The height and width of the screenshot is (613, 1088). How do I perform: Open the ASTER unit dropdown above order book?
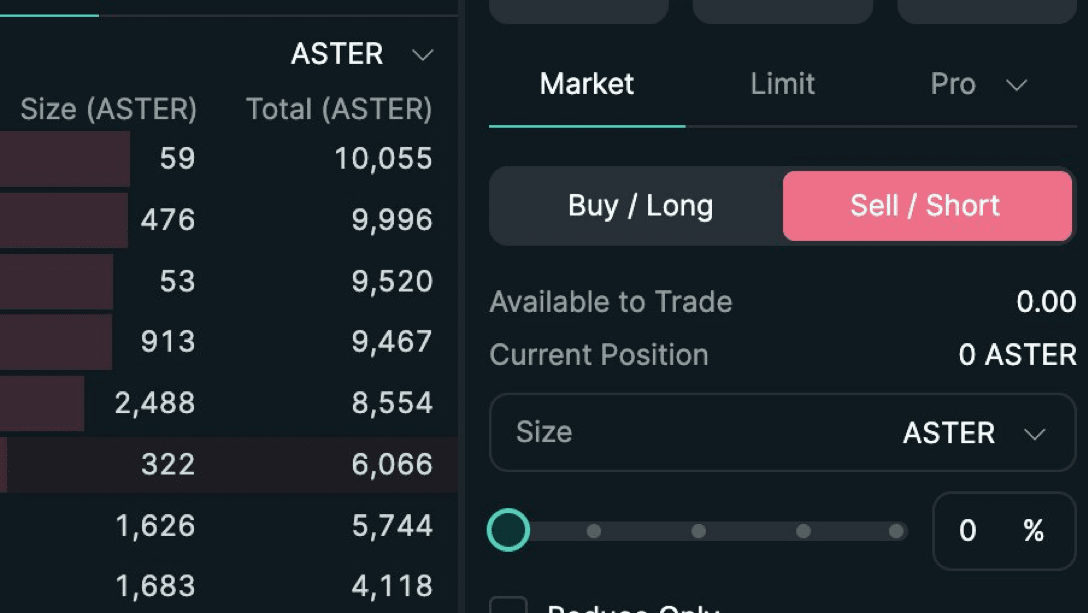[x=362, y=54]
